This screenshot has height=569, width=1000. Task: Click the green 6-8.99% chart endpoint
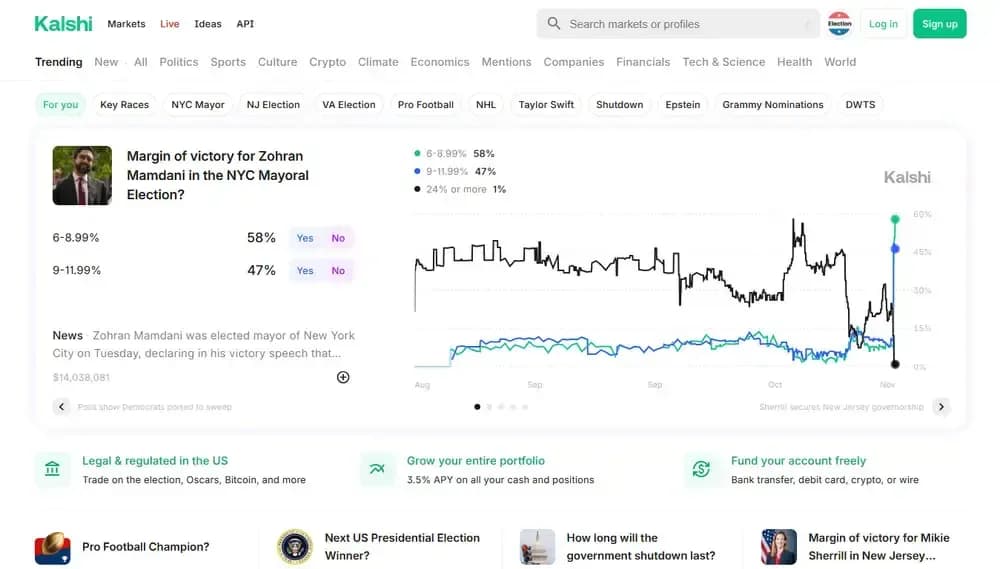tap(895, 219)
